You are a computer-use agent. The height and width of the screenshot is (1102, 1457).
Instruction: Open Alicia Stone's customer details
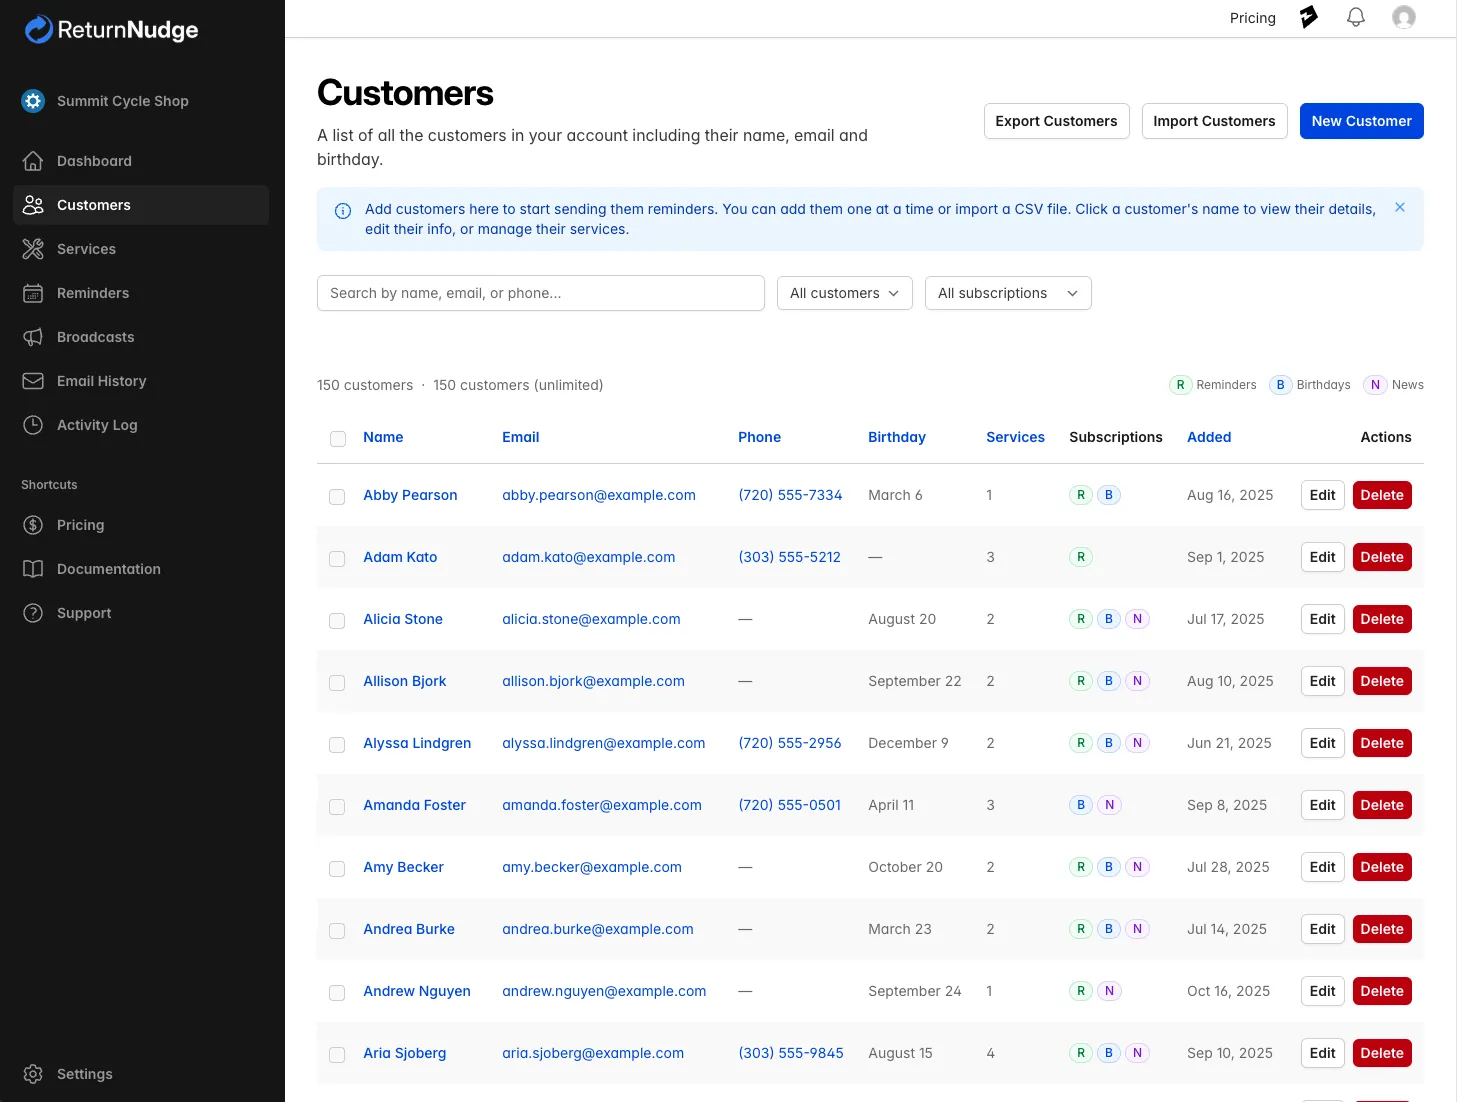point(403,619)
